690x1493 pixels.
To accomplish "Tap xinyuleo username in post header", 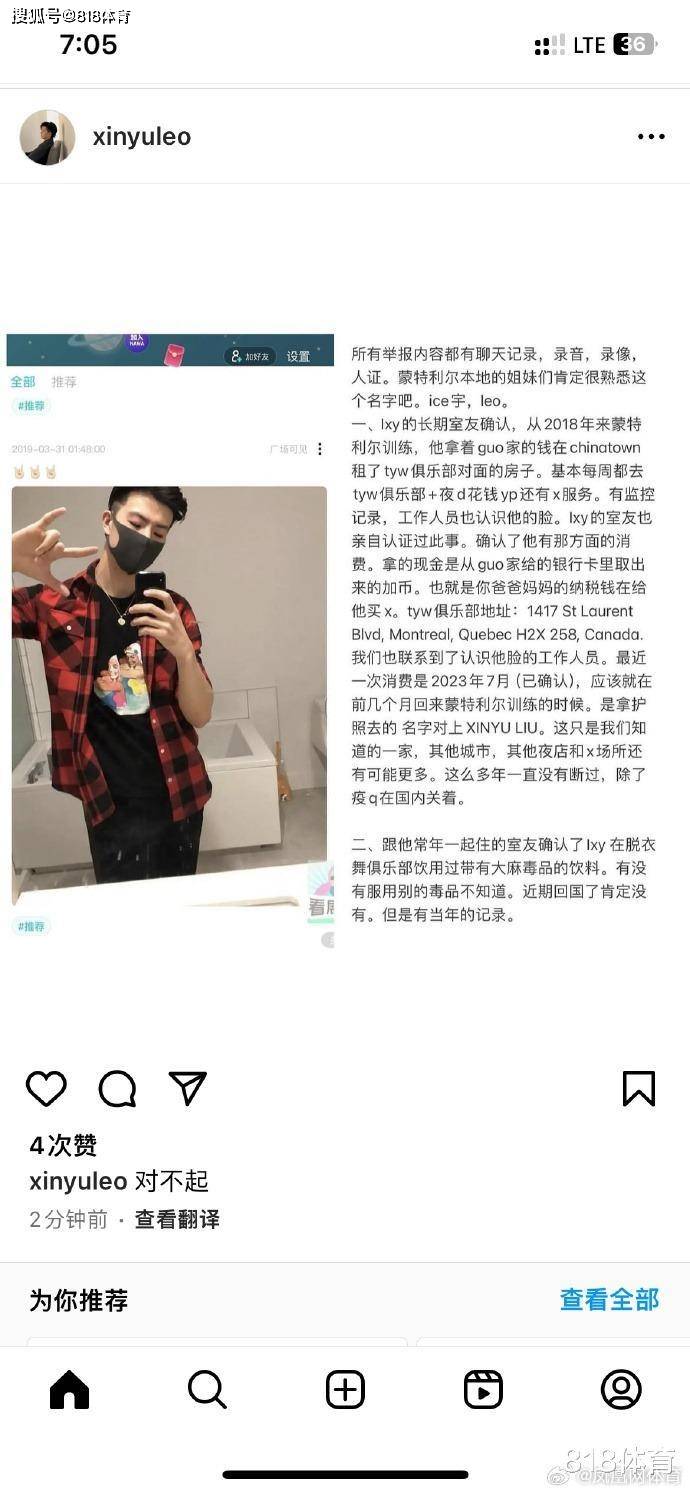I will point(141,137).
